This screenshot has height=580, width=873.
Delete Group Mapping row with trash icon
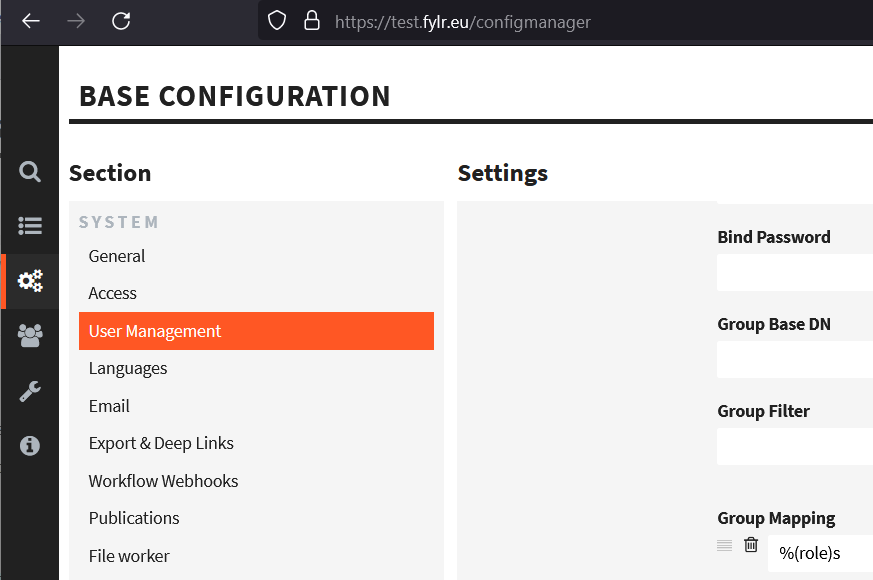point(751,545)
